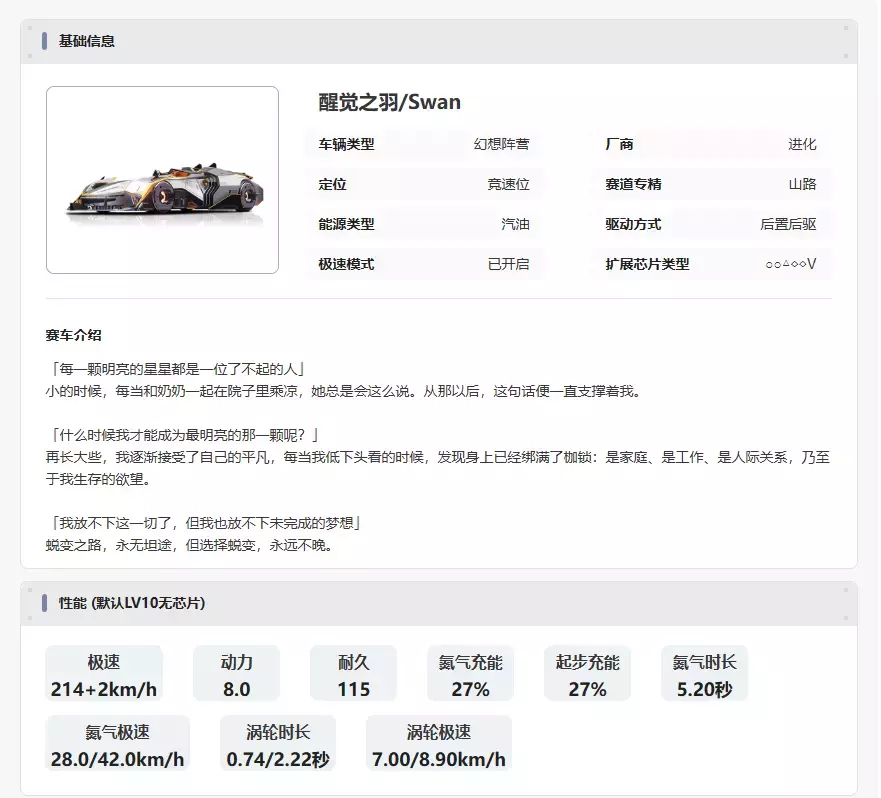Click the 竞速位 value
Image resolution: width=881 pixels, height=798 pixels.
tap(508, 184)
